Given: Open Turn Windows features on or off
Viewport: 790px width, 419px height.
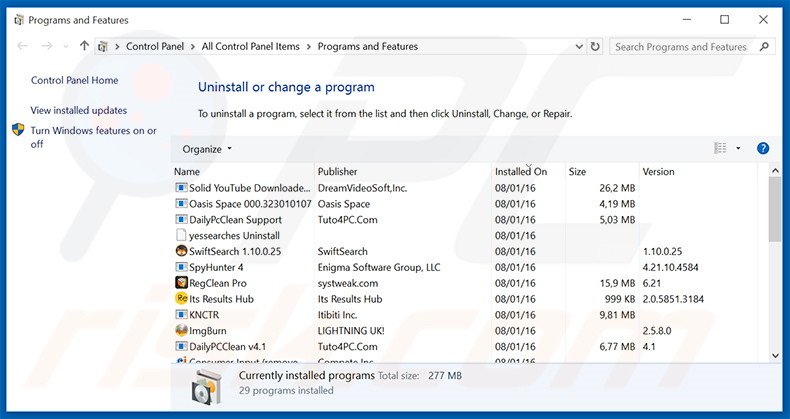Looking at the screenshot, I should click(93, 137).
